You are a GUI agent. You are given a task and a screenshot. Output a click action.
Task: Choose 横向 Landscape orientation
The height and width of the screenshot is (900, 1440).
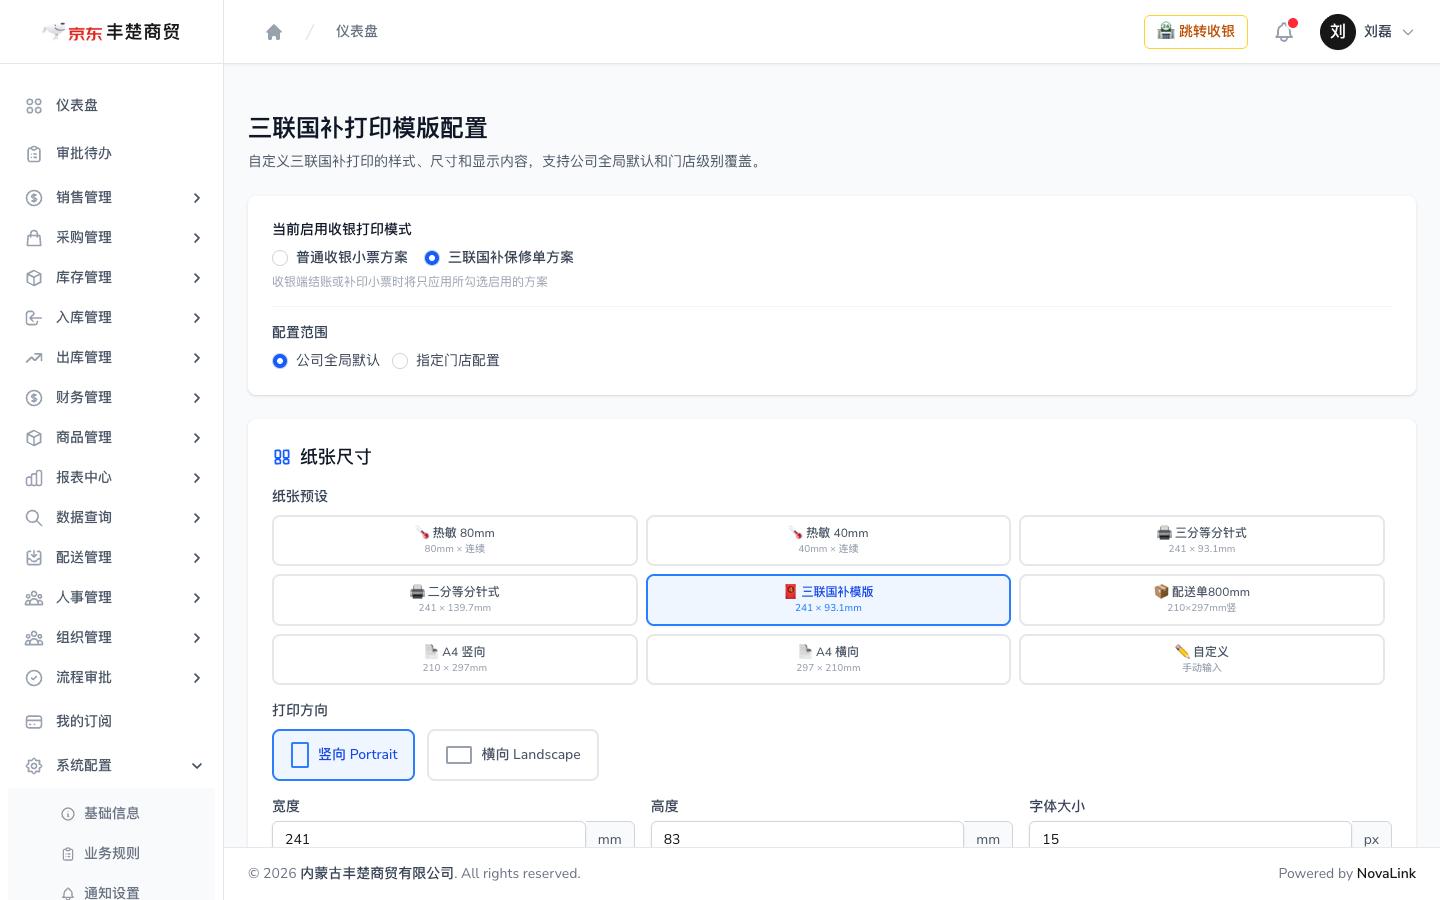click(x=513, y=755)
